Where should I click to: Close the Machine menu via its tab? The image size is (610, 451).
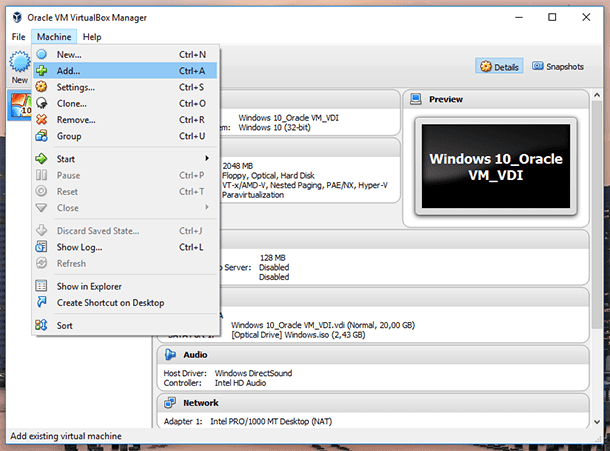click(54, 37)
